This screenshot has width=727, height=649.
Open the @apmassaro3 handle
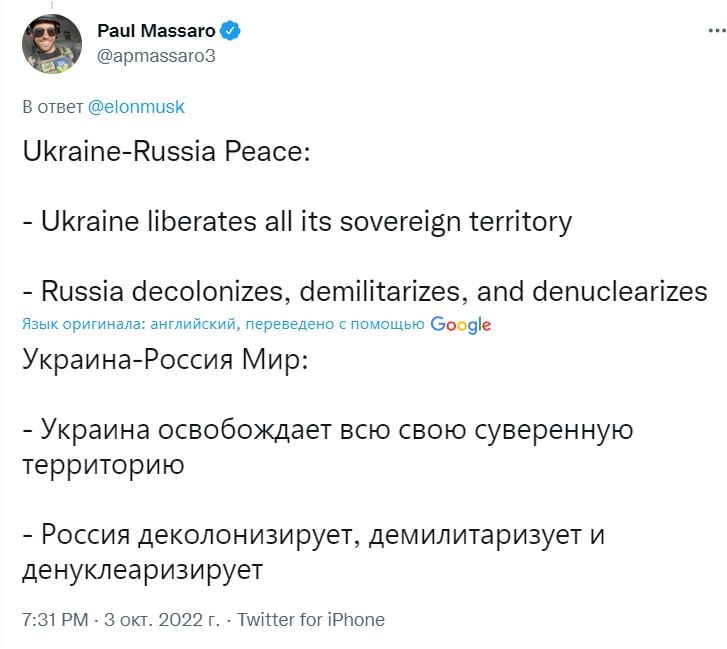156,56
